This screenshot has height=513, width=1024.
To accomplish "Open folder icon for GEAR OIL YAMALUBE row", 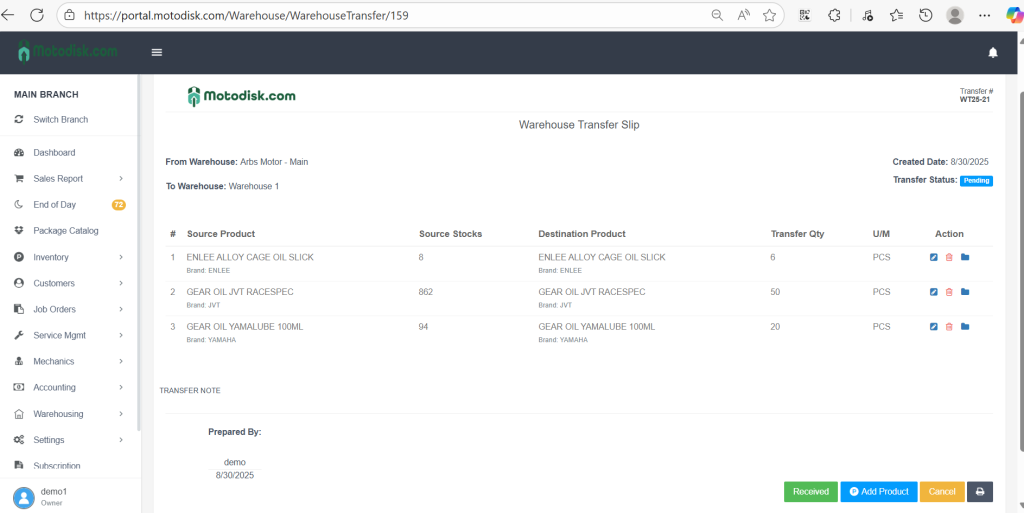I will (x=965, y=327).
